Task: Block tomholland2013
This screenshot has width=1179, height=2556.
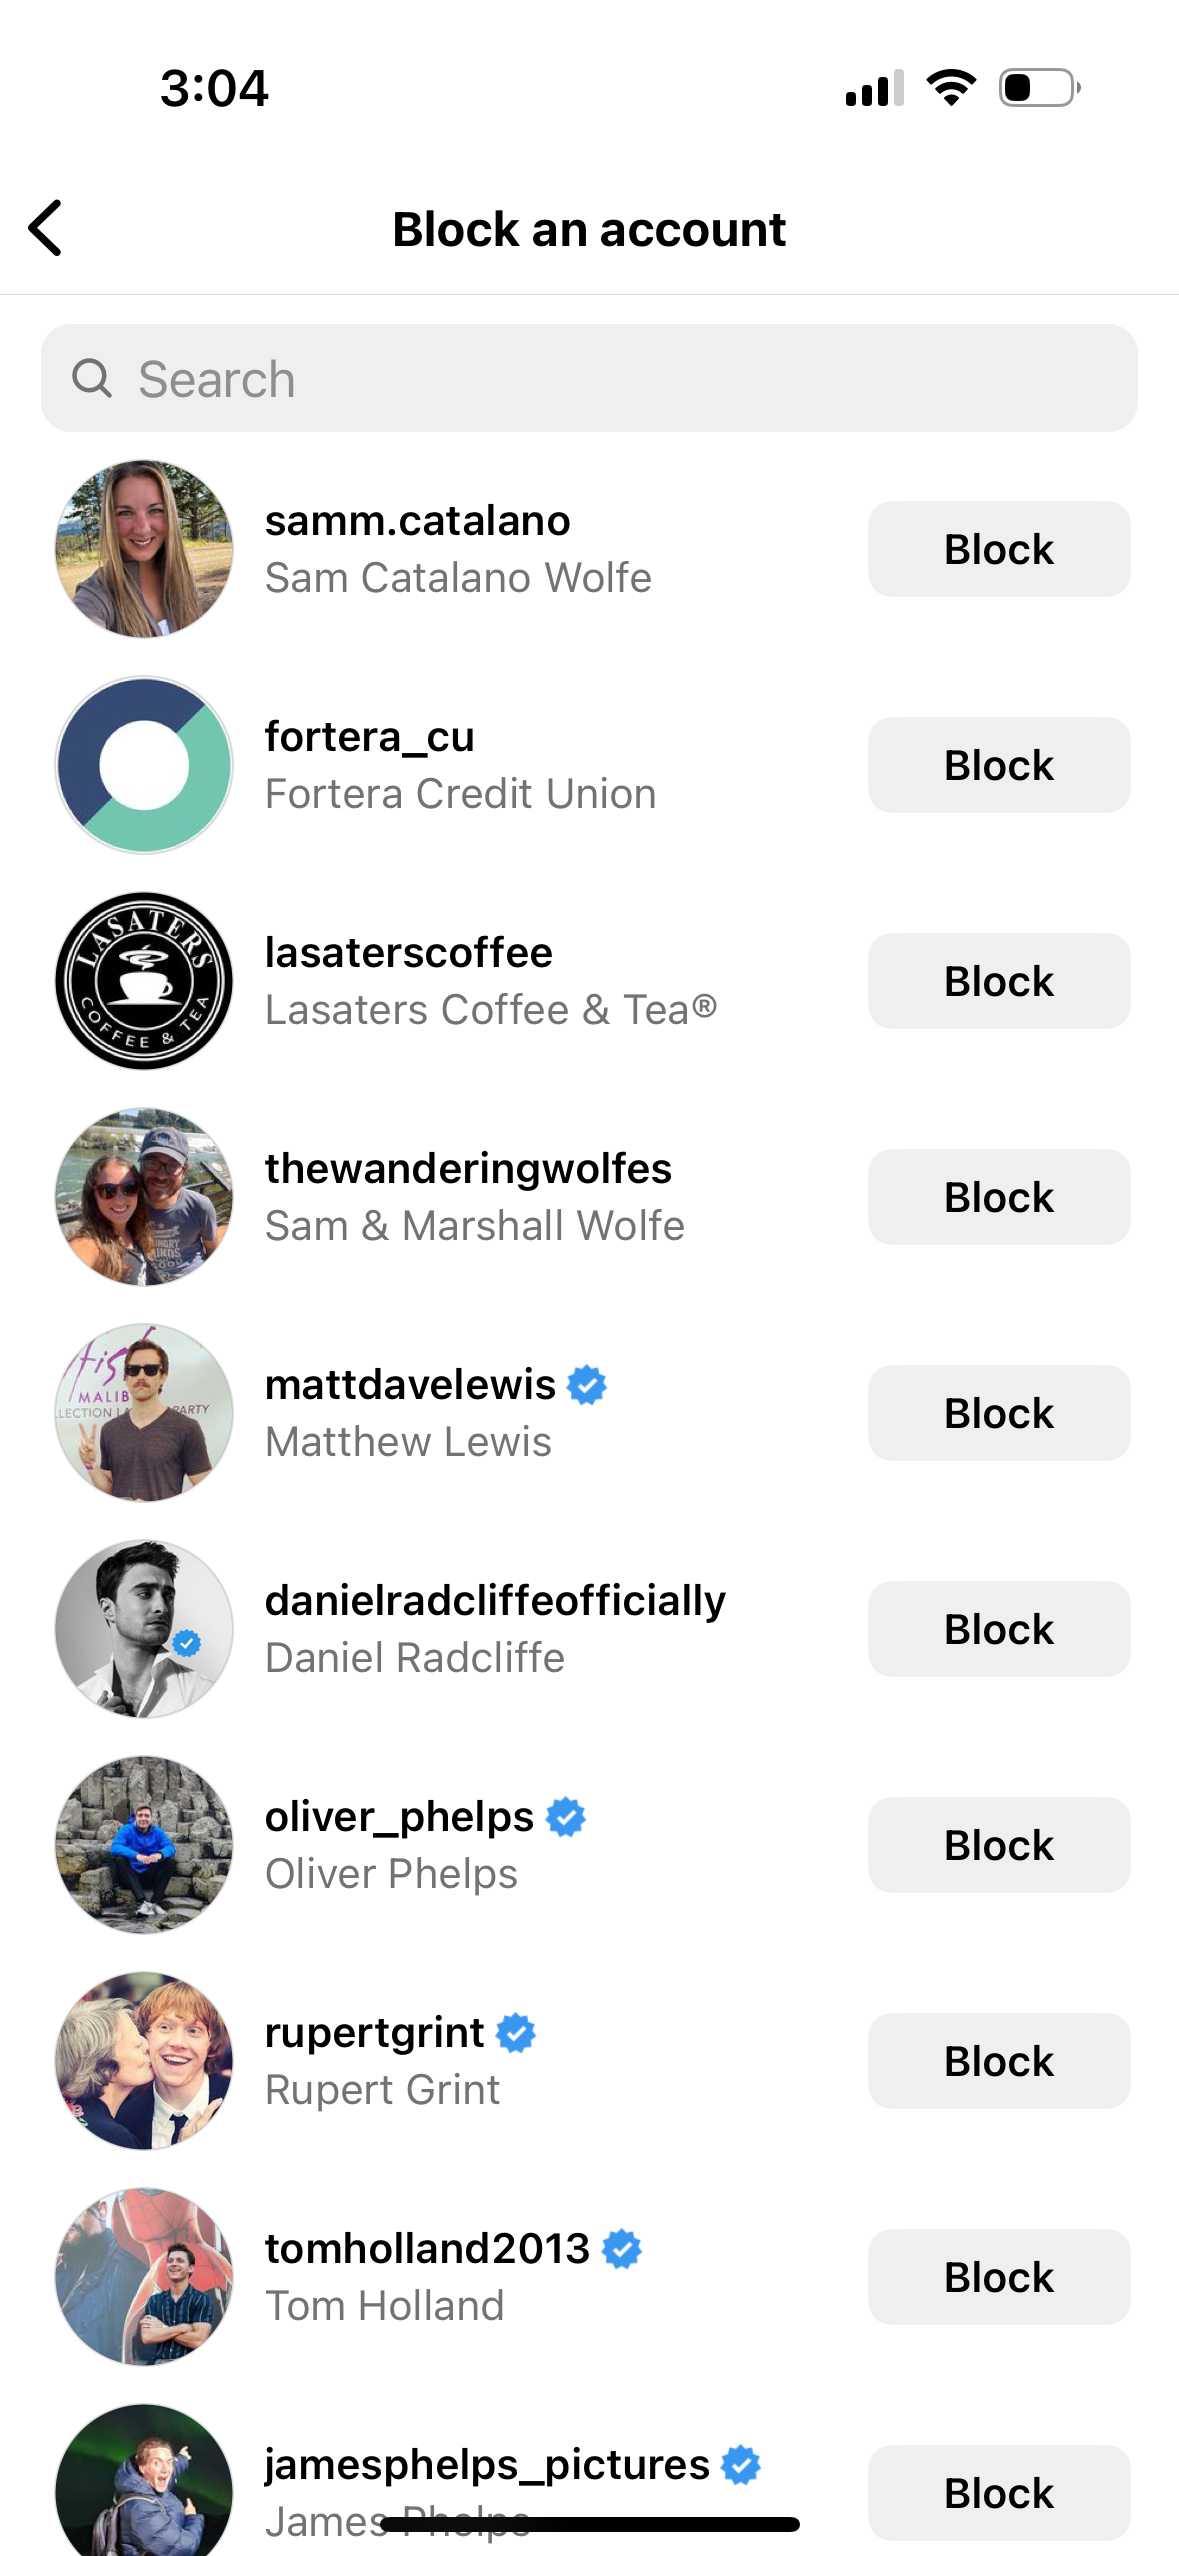Action: point(998,2277)
